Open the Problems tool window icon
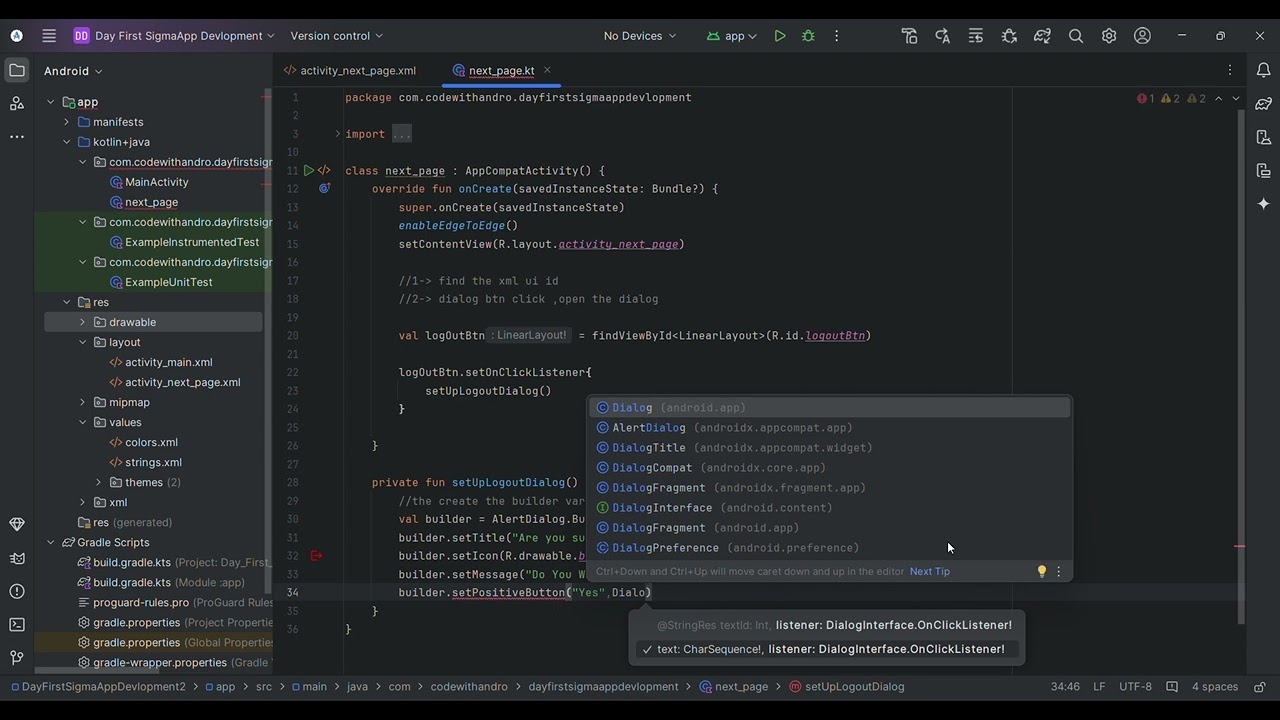 coord(17,591)
